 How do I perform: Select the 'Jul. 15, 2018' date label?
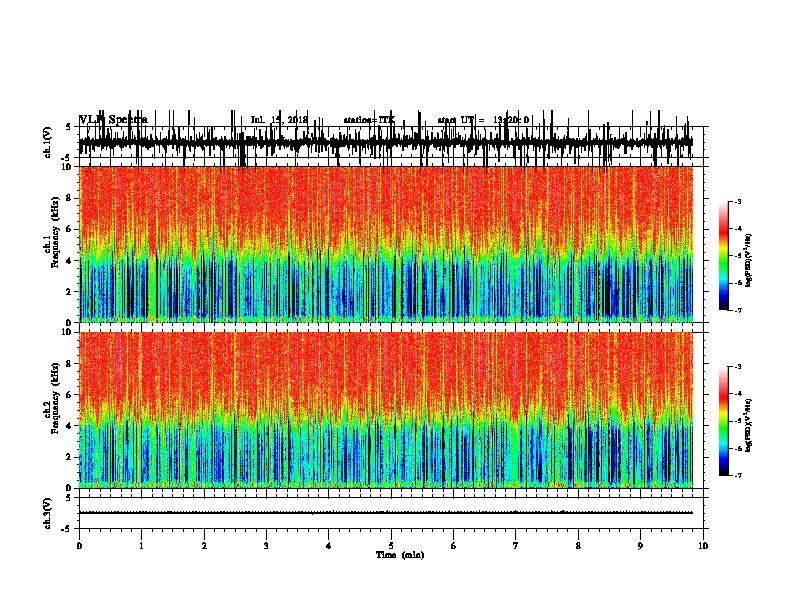(x=279, y=120)
